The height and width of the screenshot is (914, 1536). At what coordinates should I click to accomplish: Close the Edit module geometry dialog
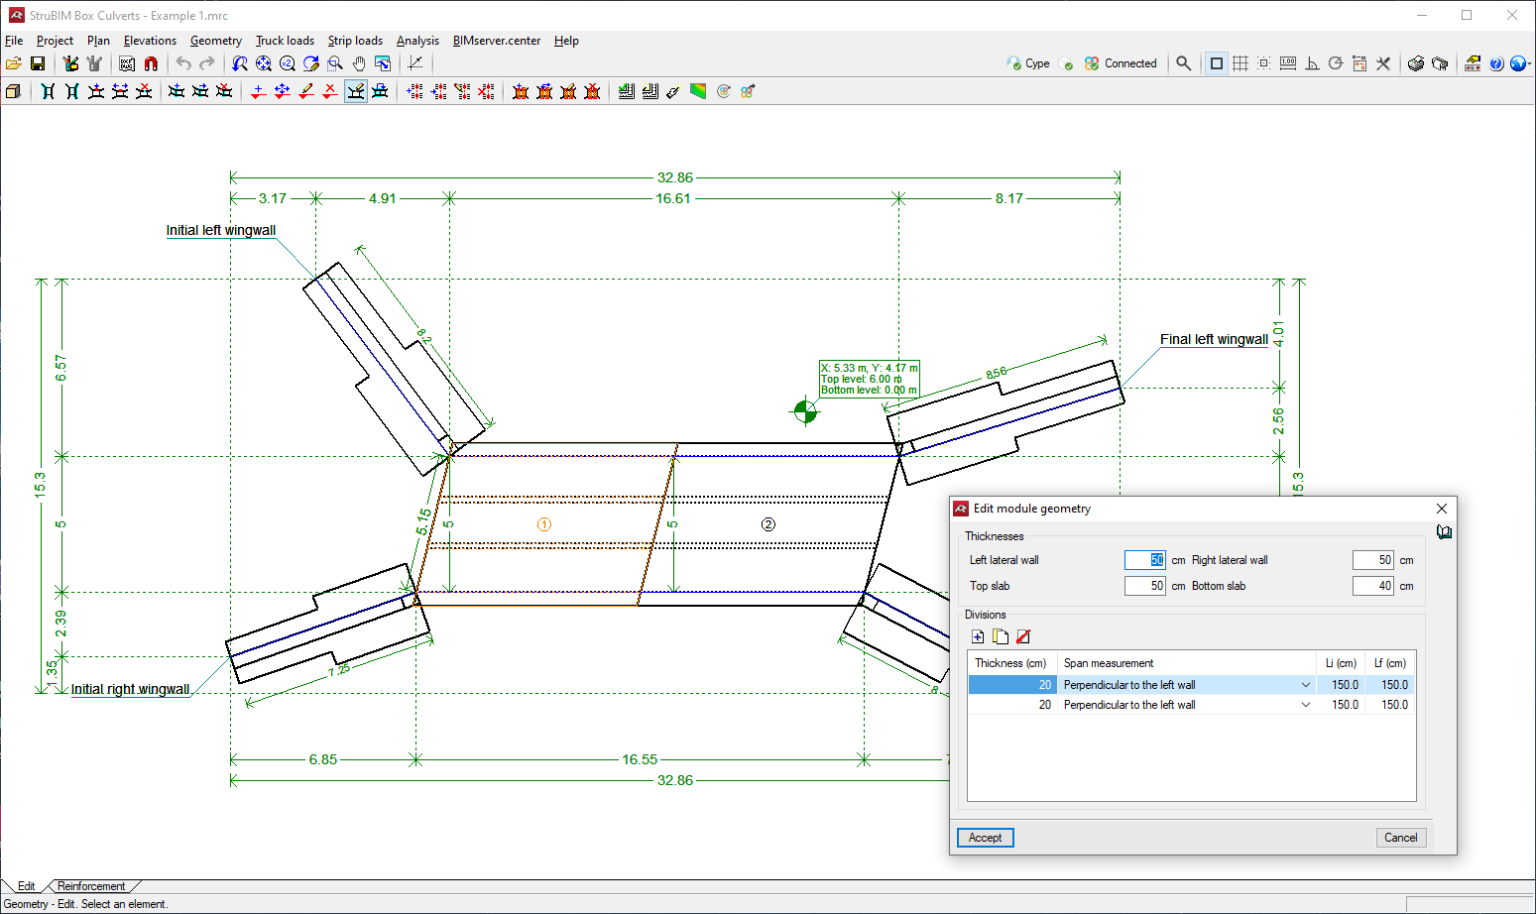coord(1441,509)
